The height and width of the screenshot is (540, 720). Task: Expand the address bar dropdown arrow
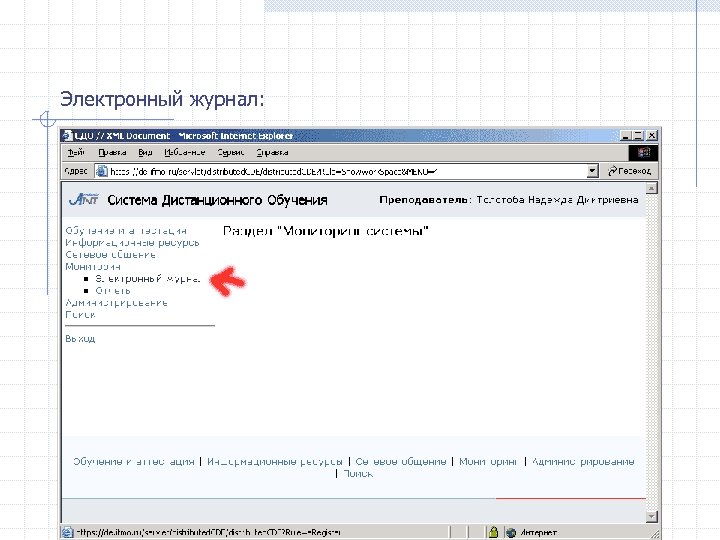tap(592, 171)
